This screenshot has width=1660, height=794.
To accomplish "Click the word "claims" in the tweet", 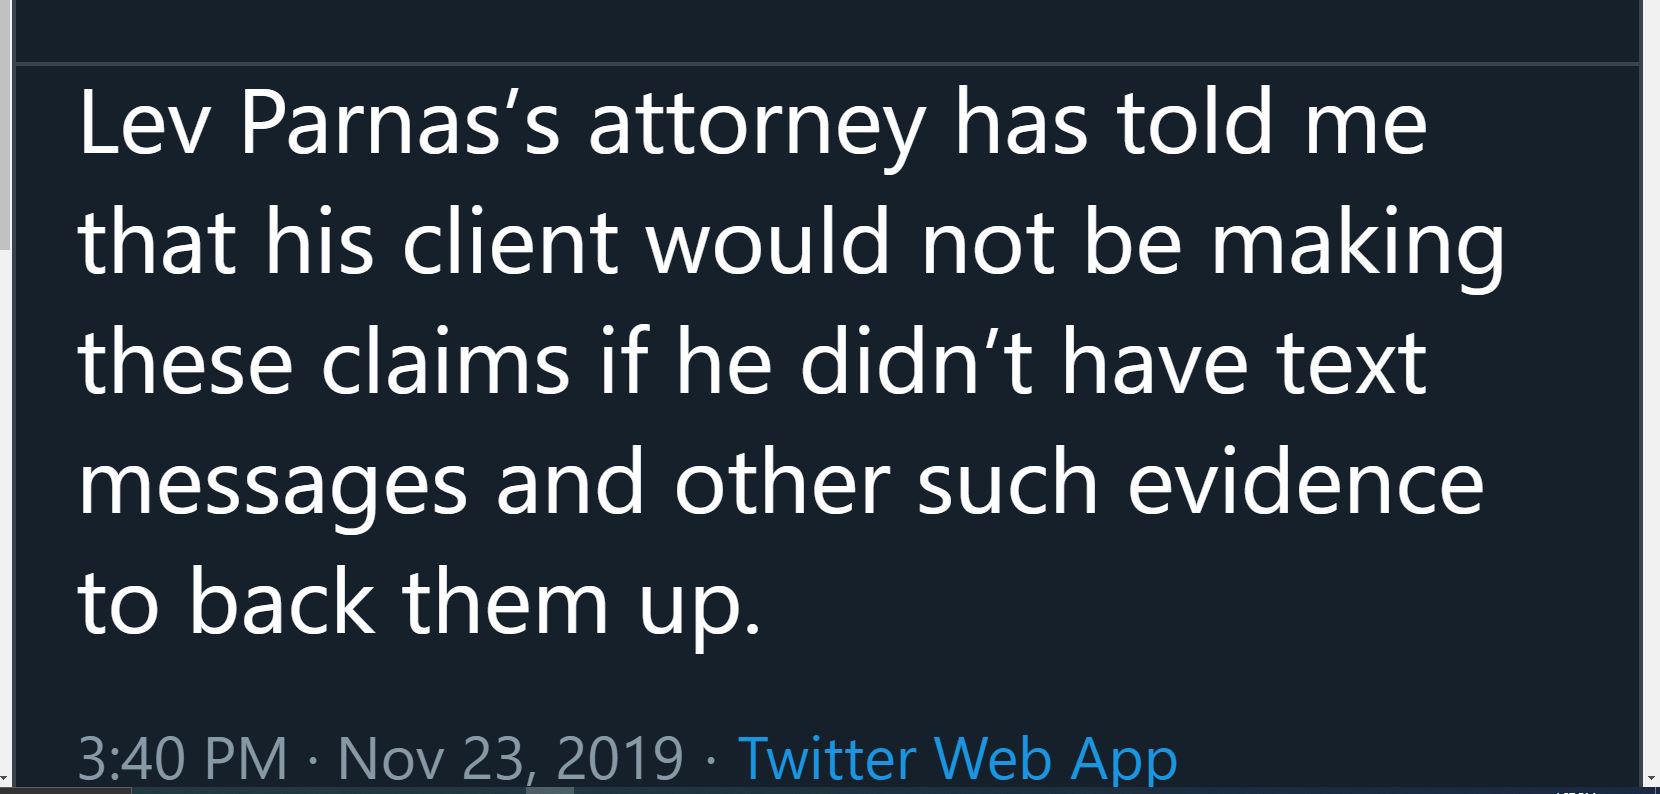I will click(445, 364).
